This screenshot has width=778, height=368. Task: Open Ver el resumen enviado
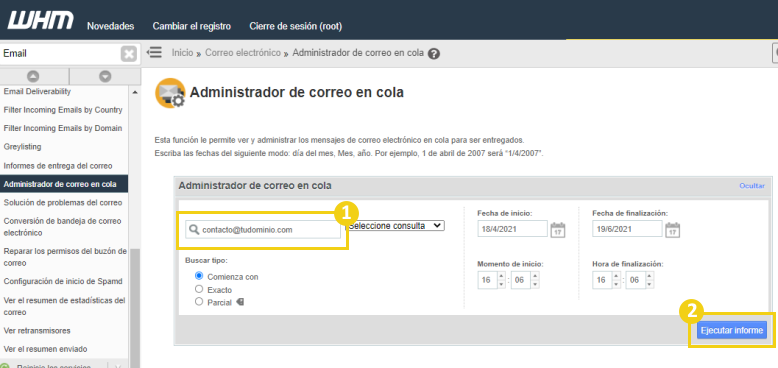click(x=45, y=349)
